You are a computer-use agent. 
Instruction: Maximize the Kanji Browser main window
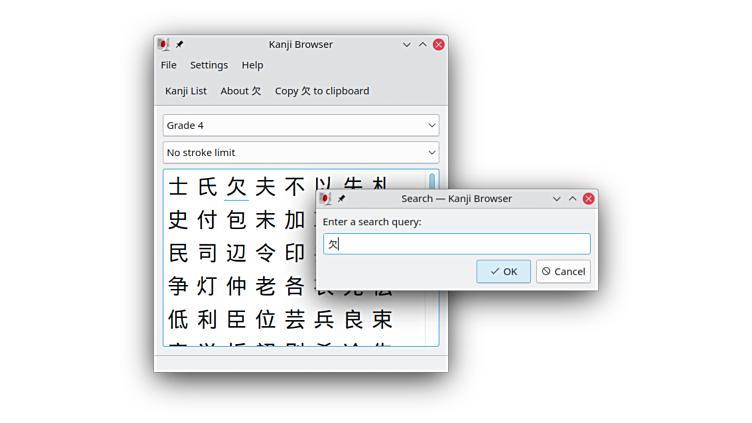tap(423, 44)
